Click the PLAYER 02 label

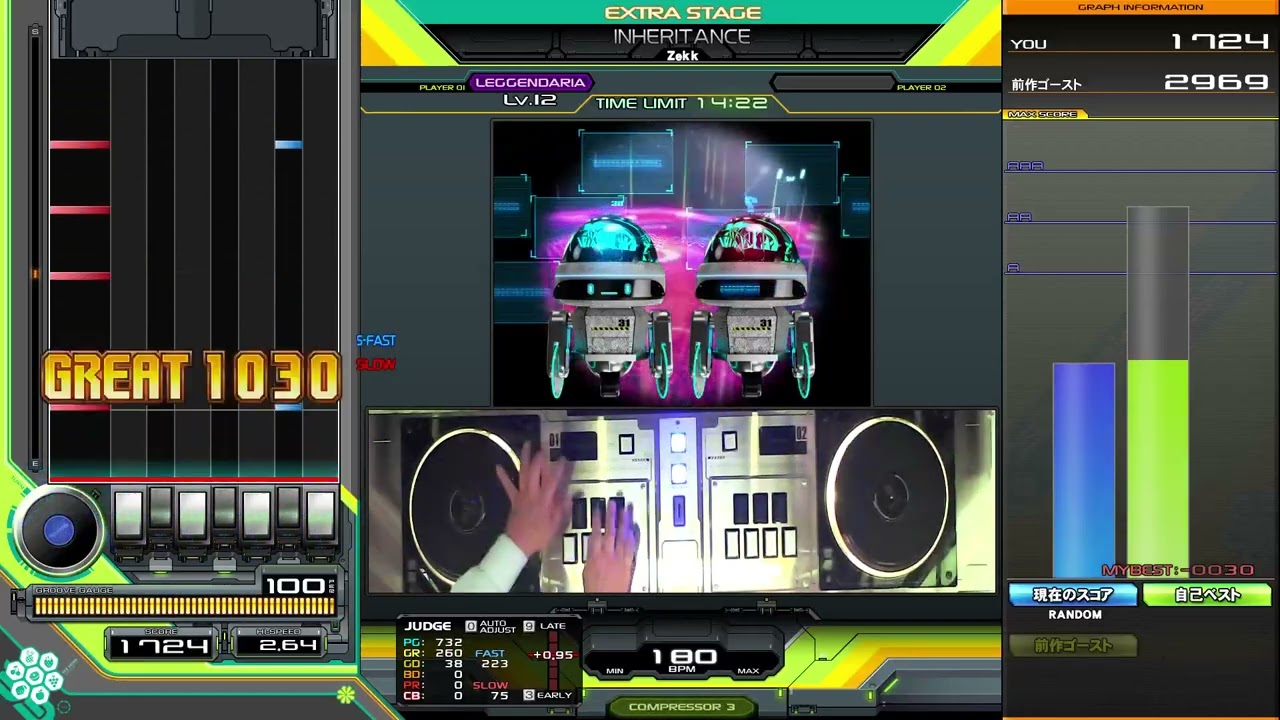coord(921,88)
